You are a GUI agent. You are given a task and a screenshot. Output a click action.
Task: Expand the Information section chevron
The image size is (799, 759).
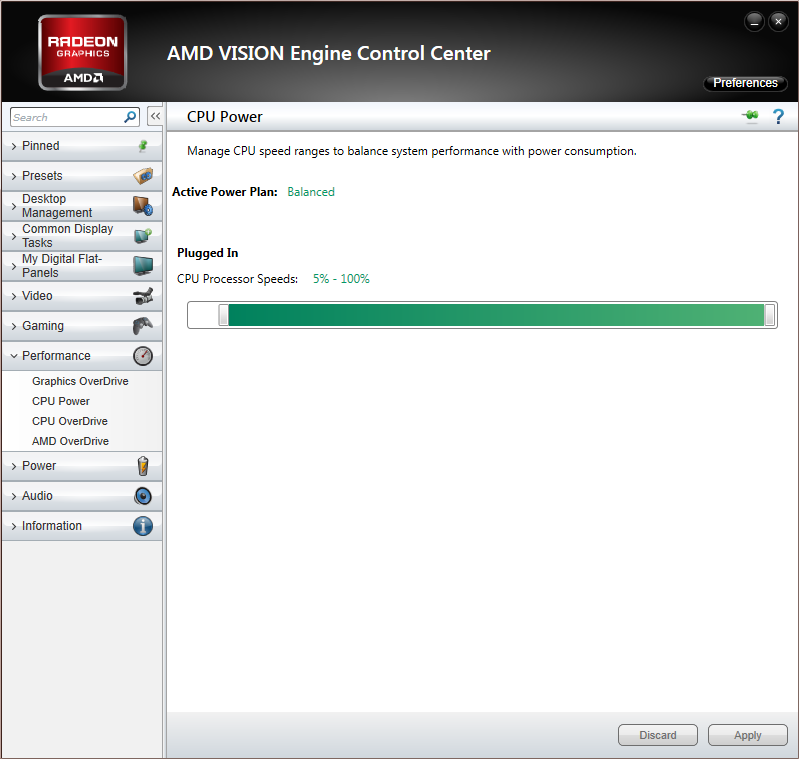[x=14, y=527]
